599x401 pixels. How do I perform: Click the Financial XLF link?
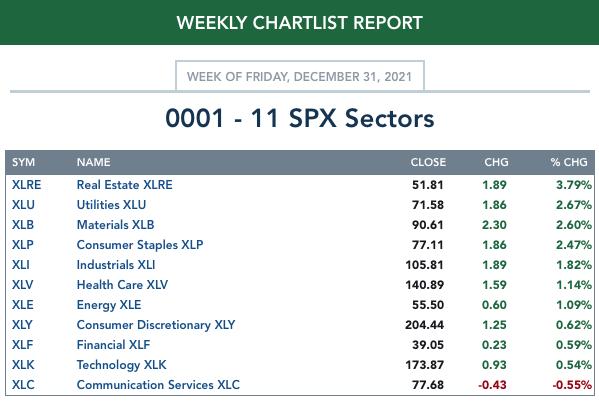click(113, 344)
